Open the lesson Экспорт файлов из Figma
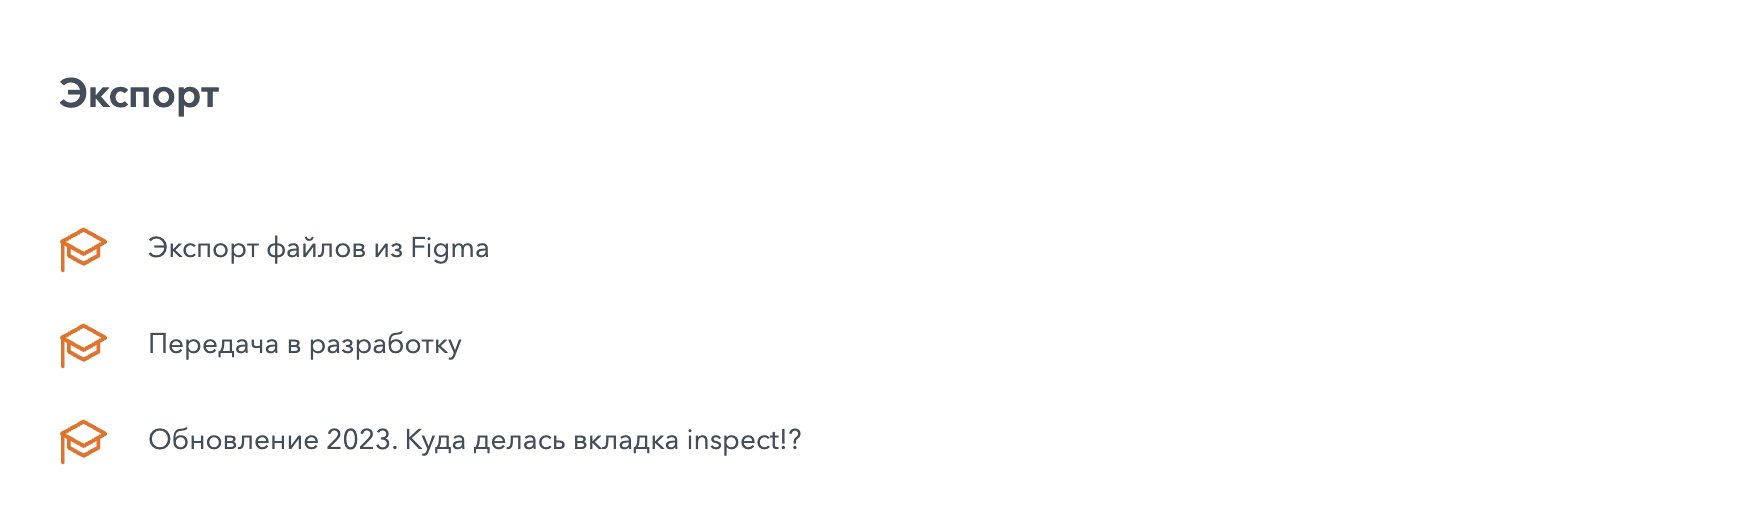This screenshot has height=508, width=1758. [x=318, y=248]
